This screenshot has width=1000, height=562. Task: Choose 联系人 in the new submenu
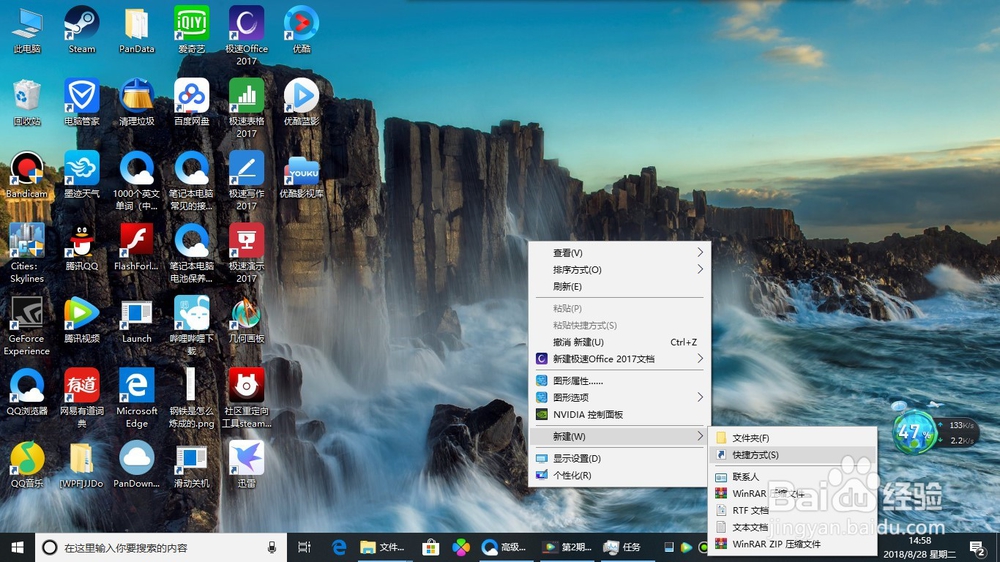793,477
